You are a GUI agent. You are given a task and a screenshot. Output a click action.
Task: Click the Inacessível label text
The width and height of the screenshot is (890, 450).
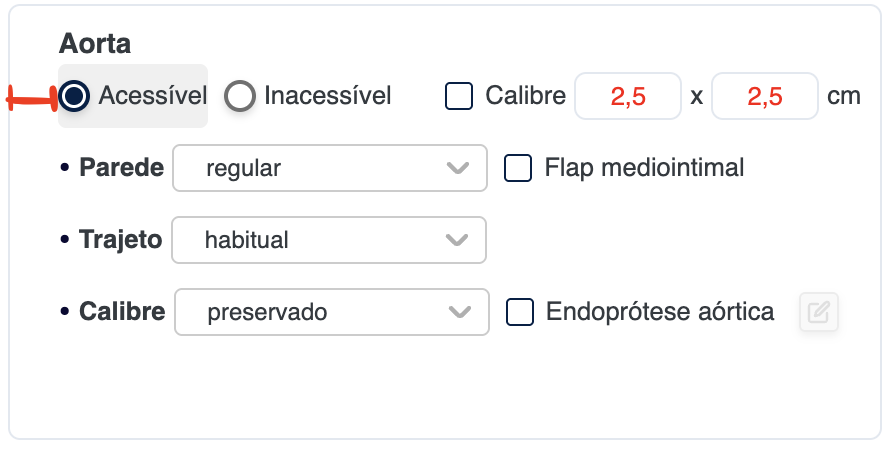pyautogui.click(x=328, y=96)
